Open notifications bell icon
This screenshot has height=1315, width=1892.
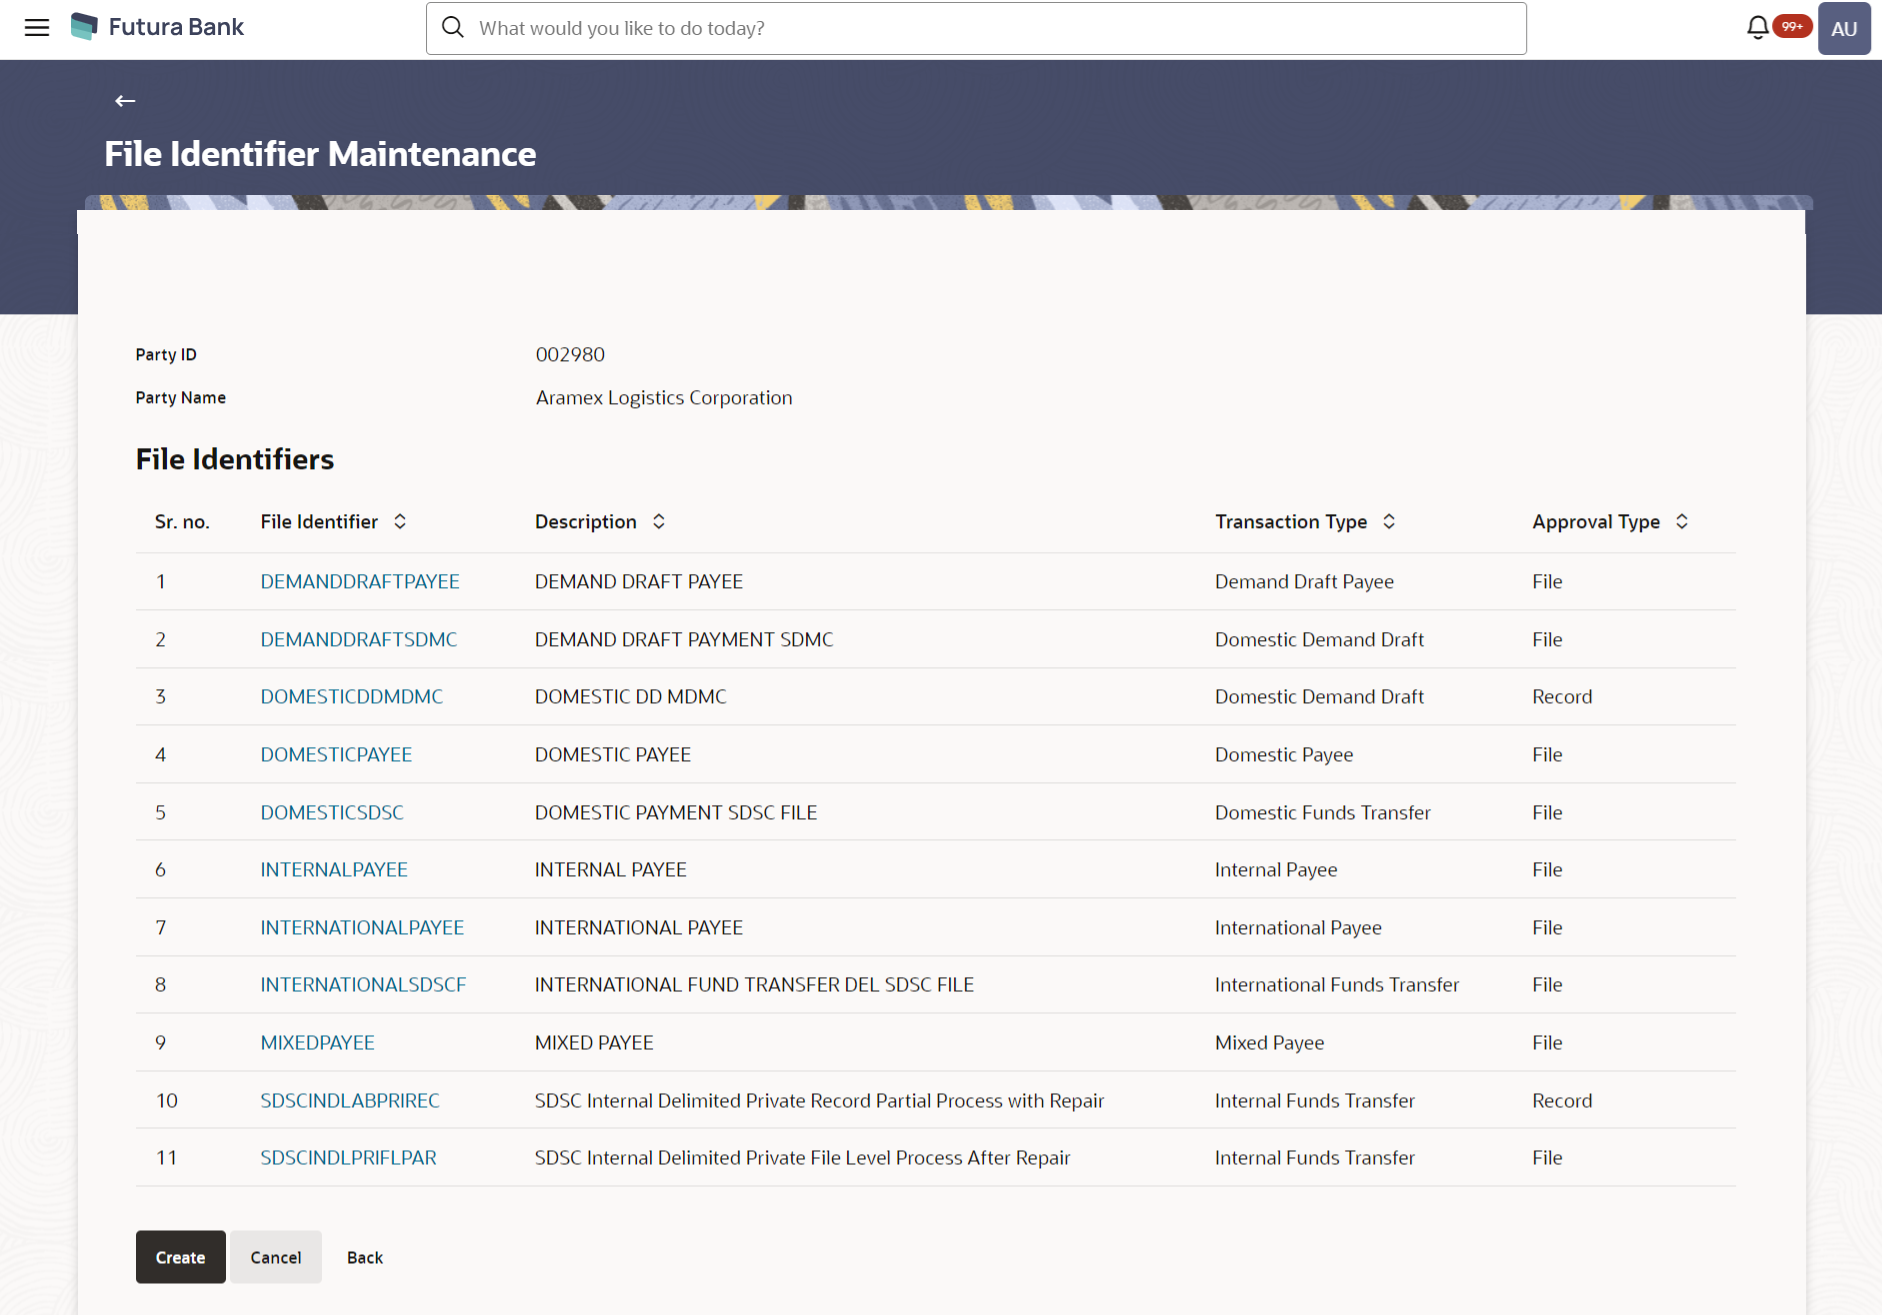(1757, 28)
